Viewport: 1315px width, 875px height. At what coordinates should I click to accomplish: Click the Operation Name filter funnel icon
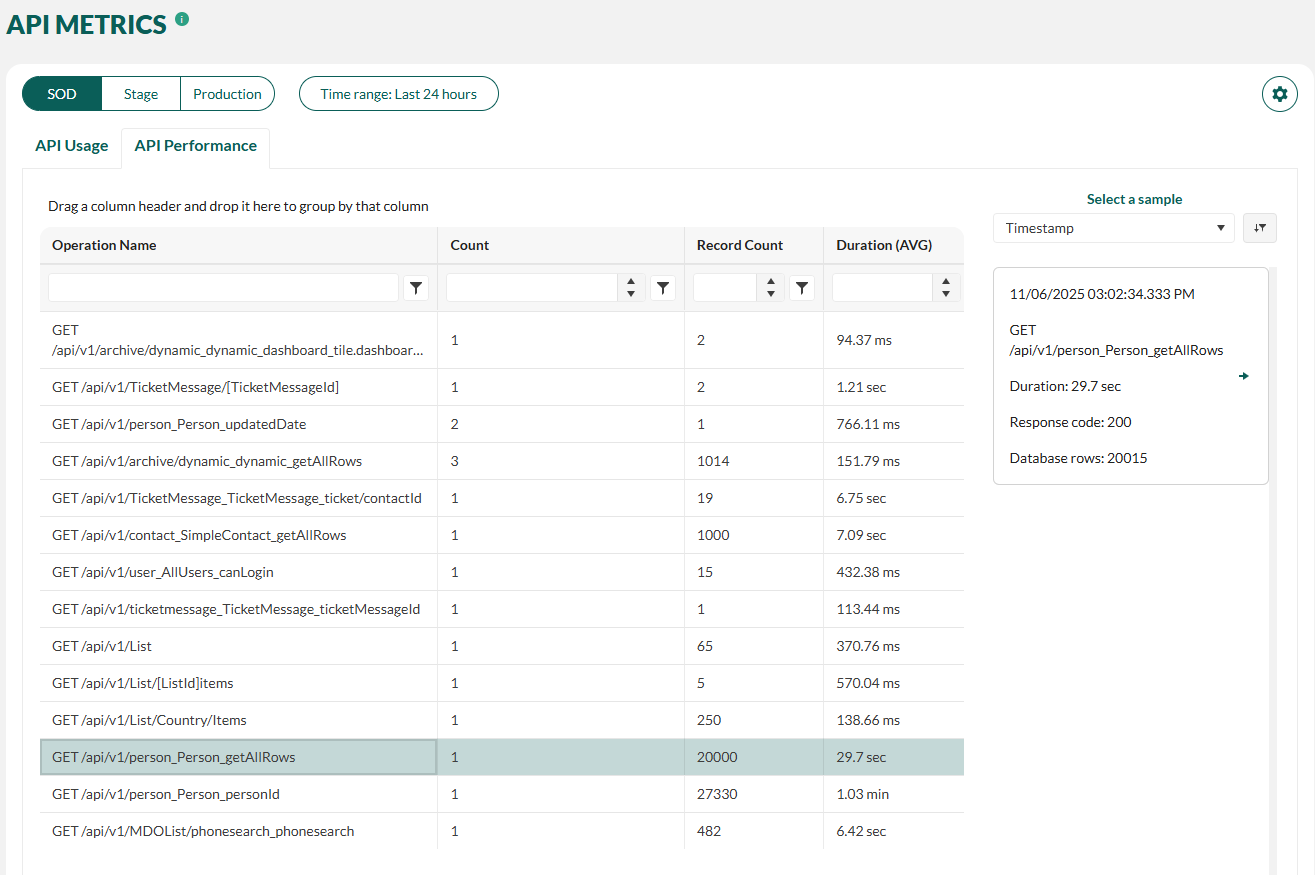coord(417,288)
